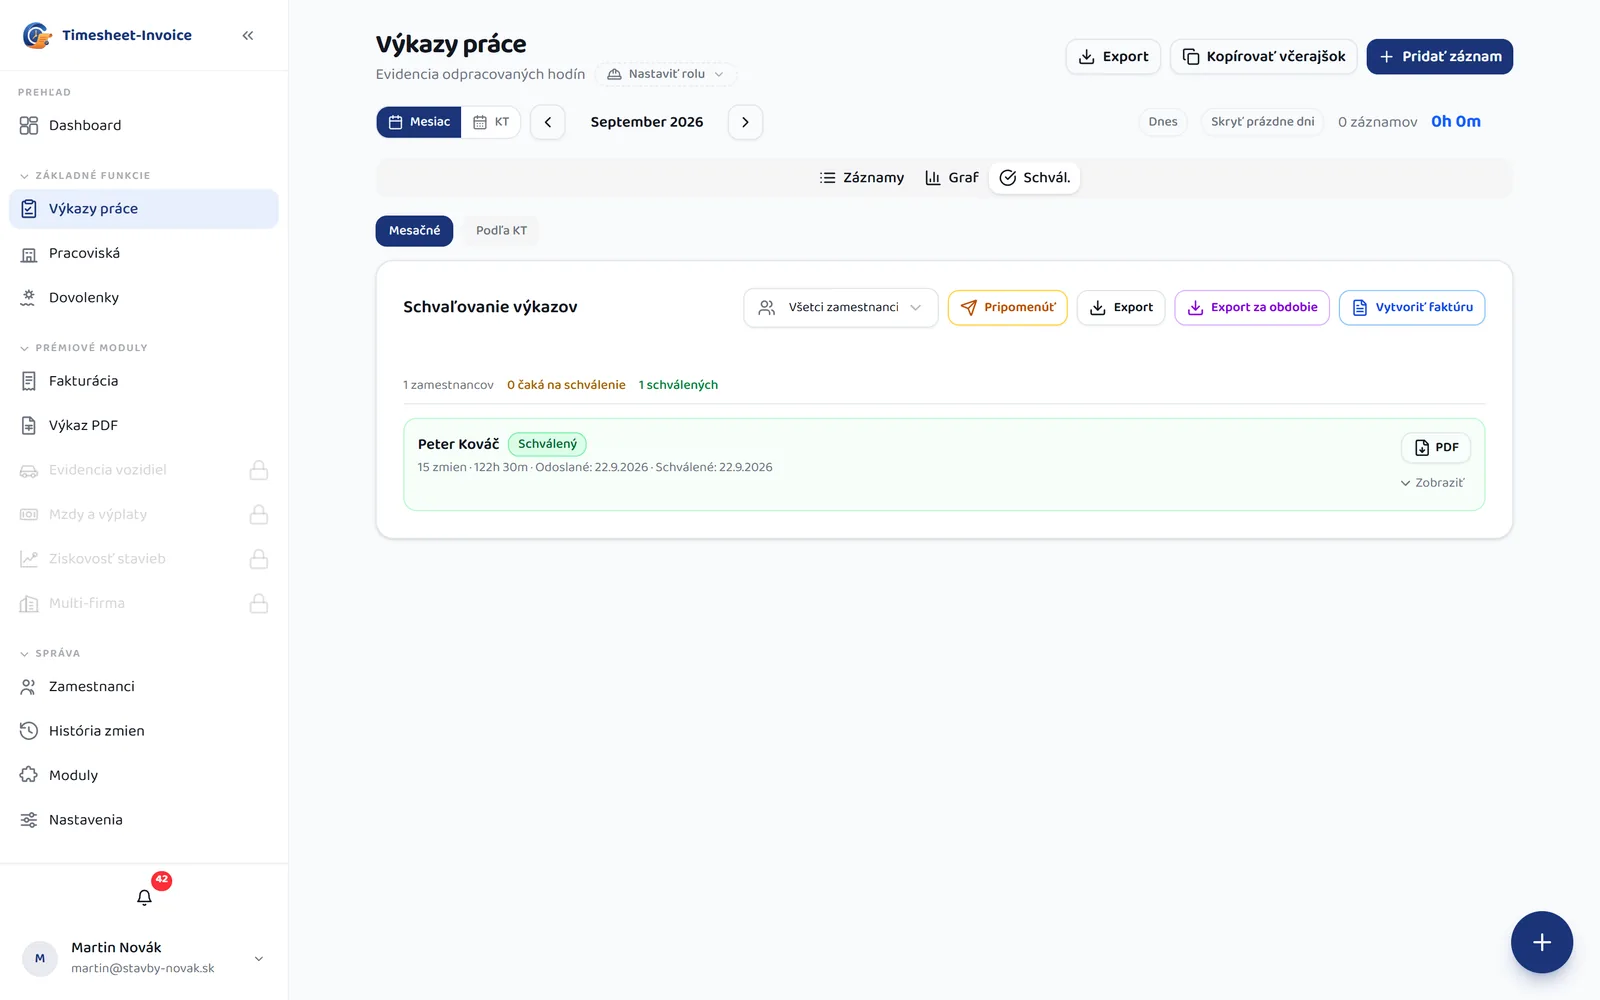Advance to next month arrow

745,122
